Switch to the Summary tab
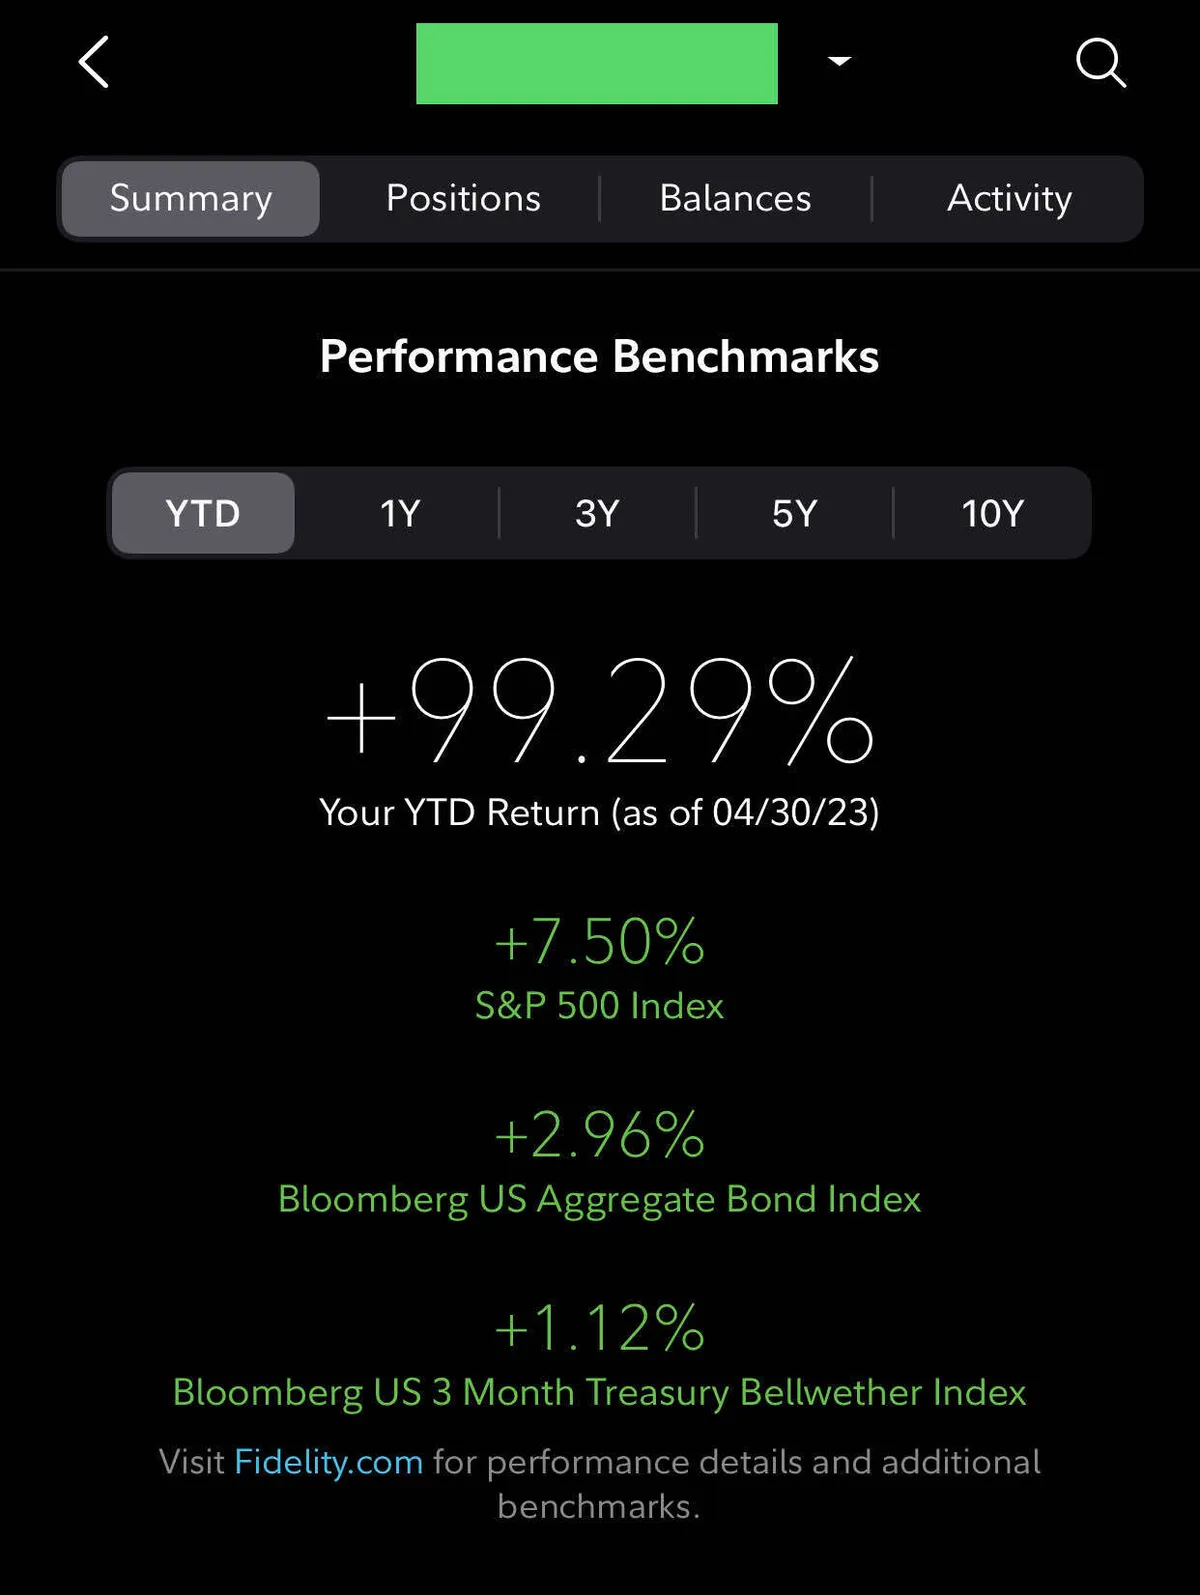This screenshot has height=1595, width=1200. click(191, 198)
